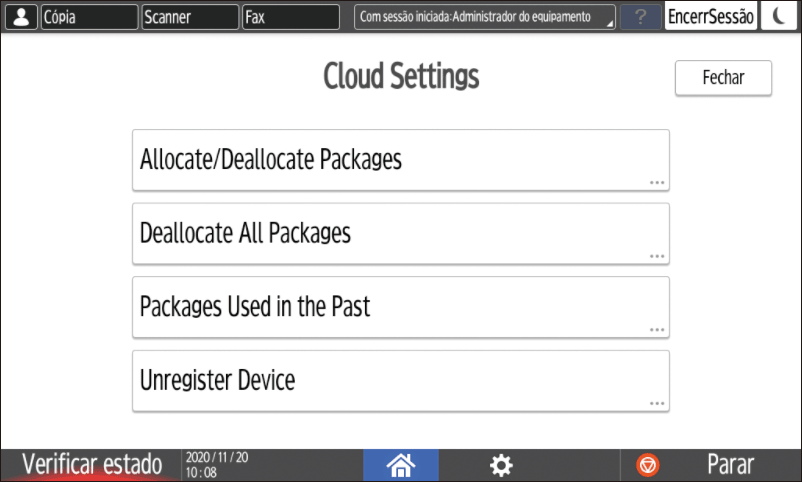Switch to Fax function
Image resolution: width=802 pixels, height=482 pixels.
pyautogui.click(x=291, y=17)
